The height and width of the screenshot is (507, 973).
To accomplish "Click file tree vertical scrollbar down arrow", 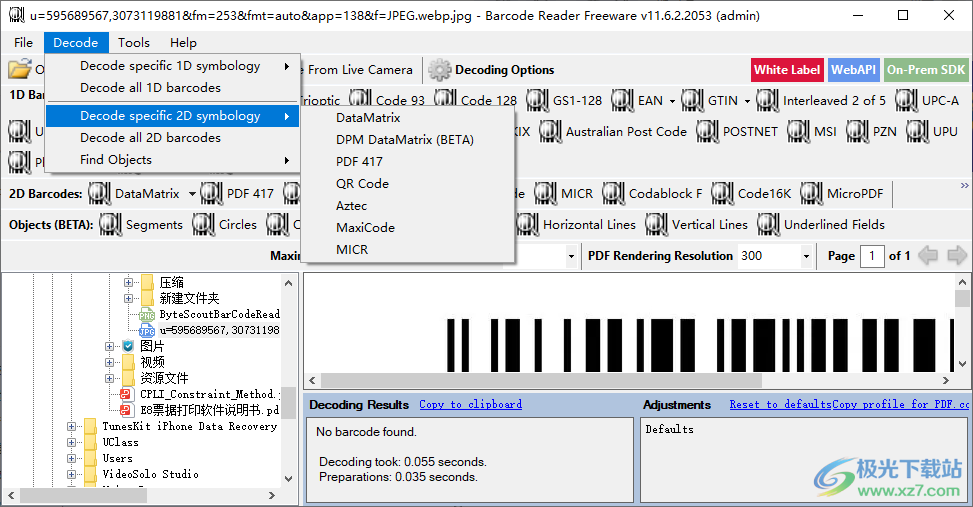I will pyautogui.click(x=288, y=478).
